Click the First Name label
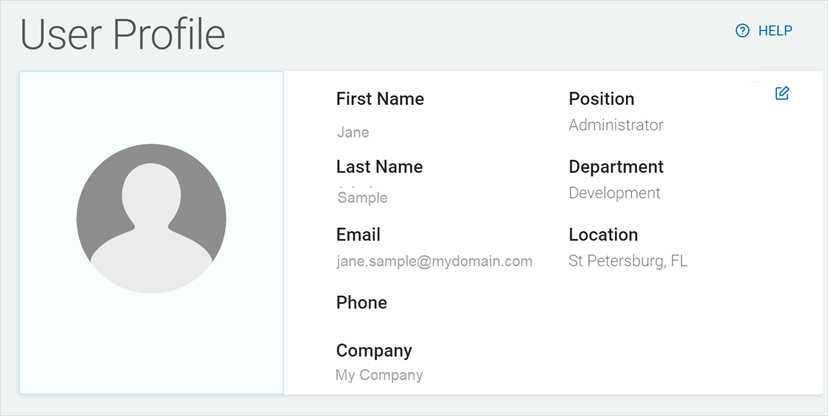828x416 pixels. [380, 99]
